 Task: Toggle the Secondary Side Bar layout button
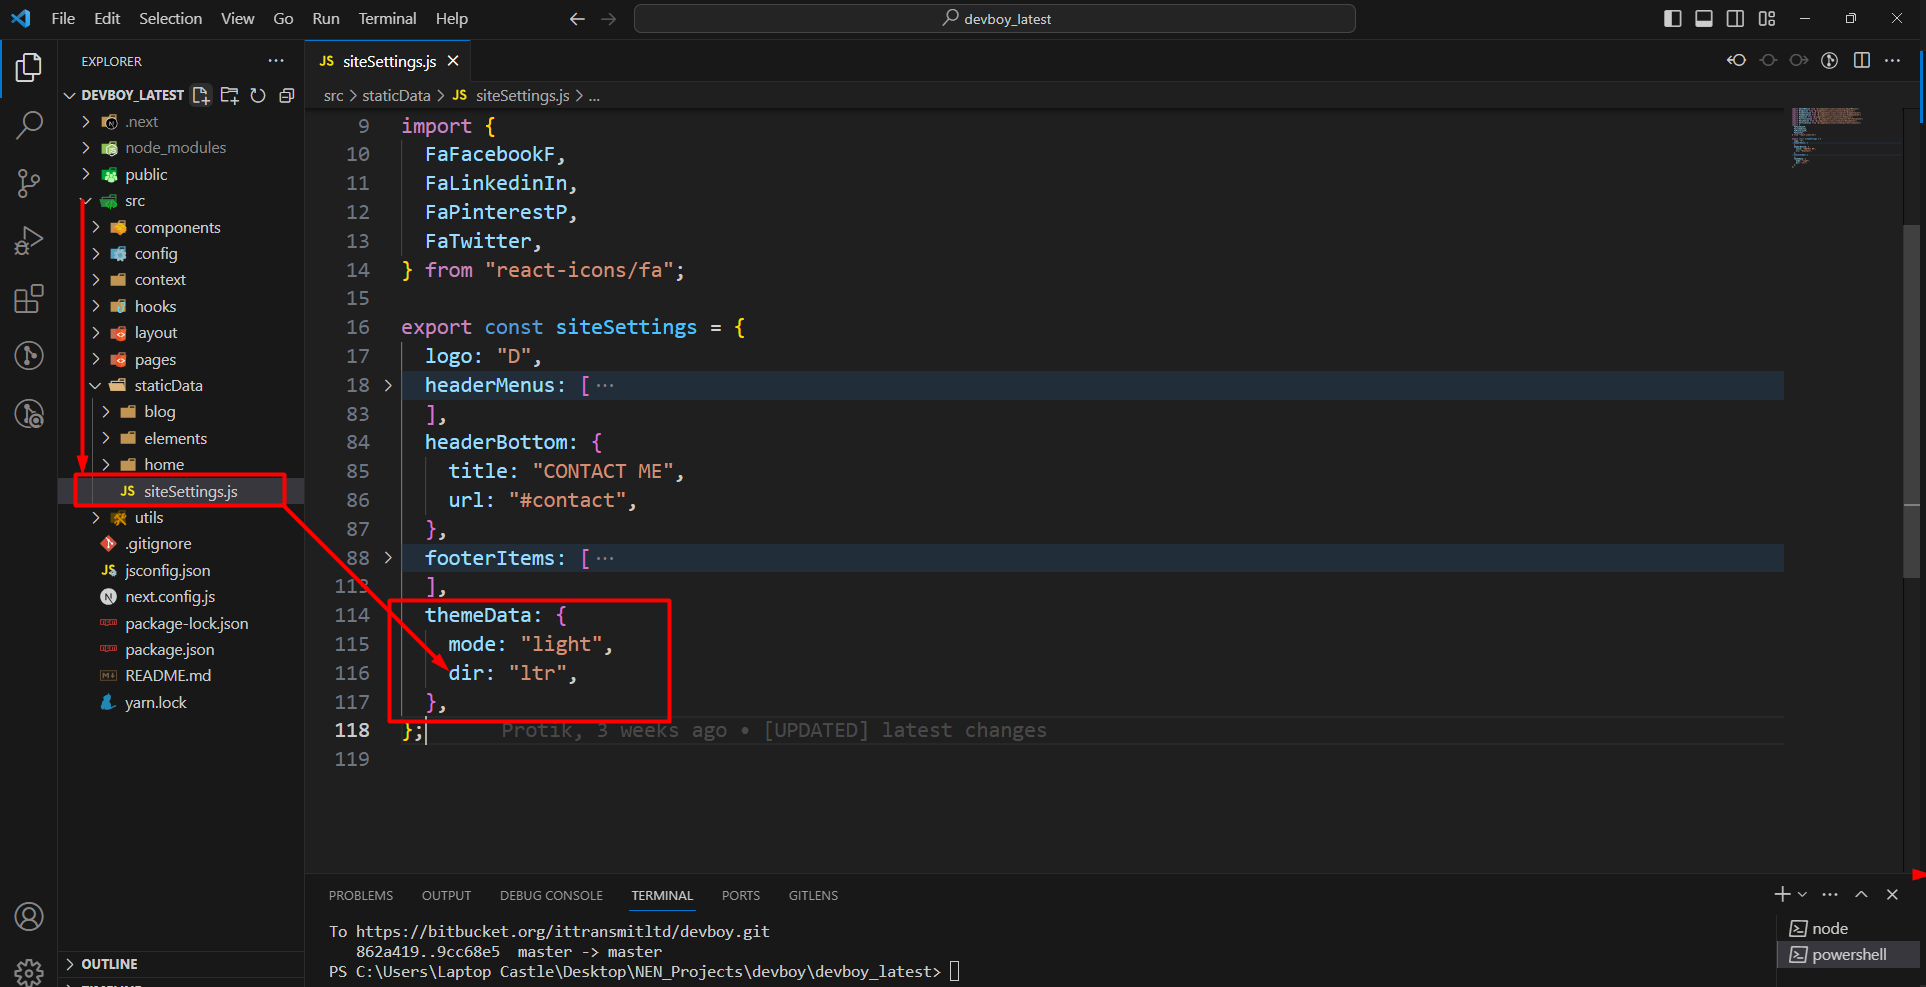click(x=1735, y=19)
